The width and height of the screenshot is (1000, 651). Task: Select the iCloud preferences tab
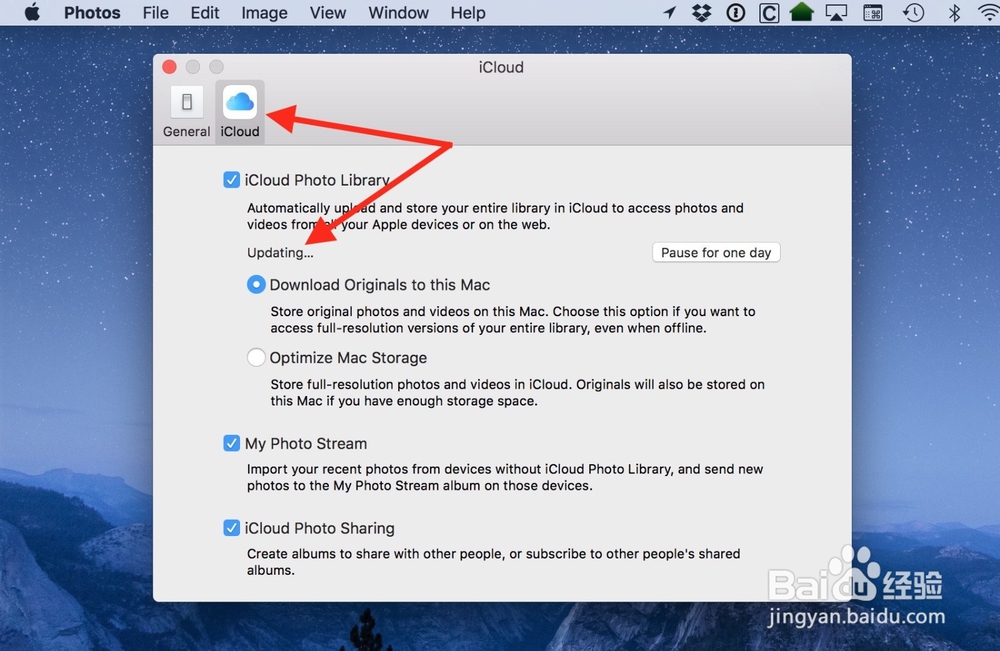pos(240,112)
